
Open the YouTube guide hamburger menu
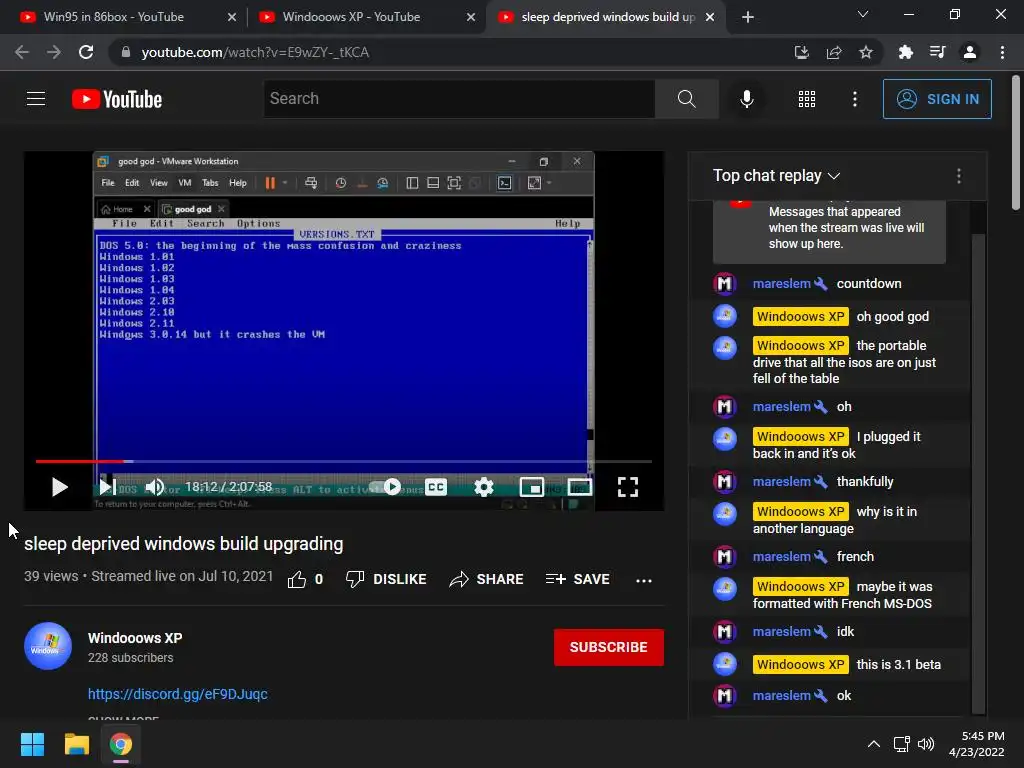pyautogui.click(x=36, y=99)
